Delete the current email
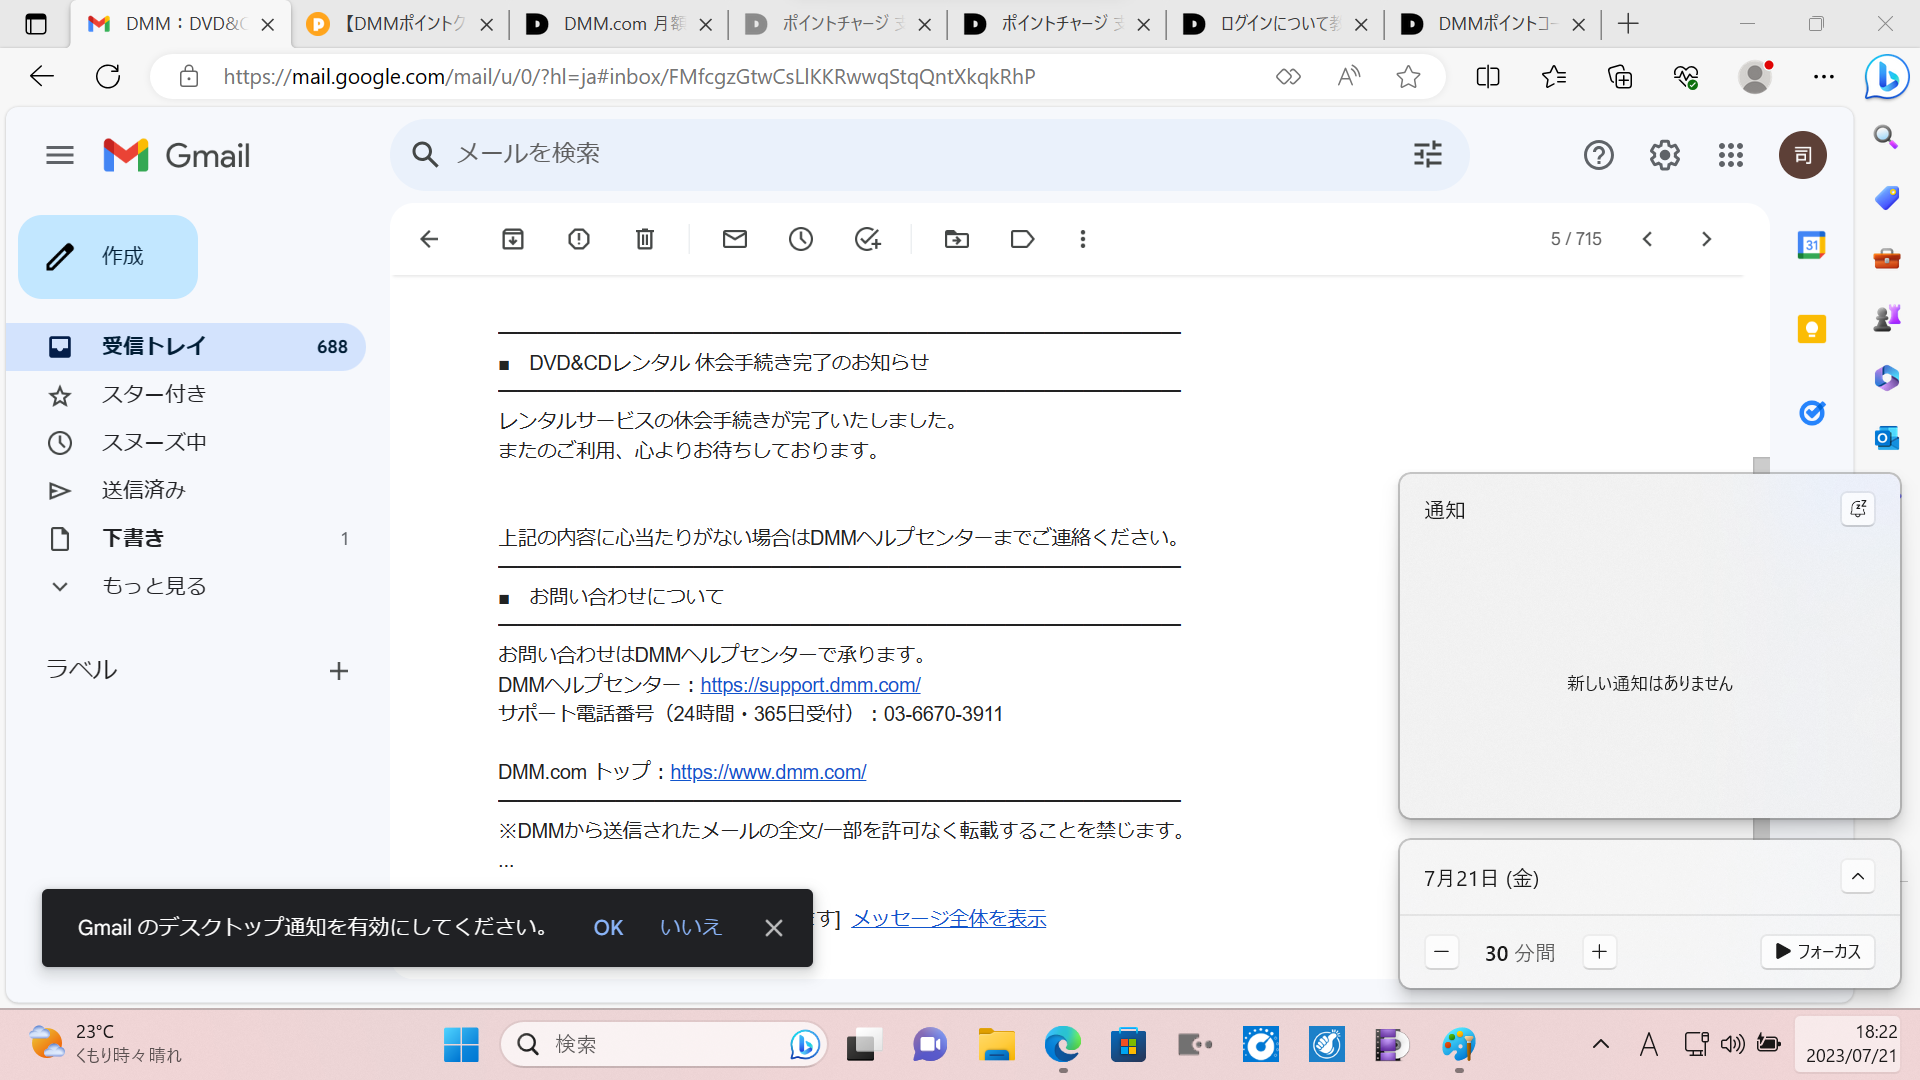Screen dimensions: 1920x1080 644,239
